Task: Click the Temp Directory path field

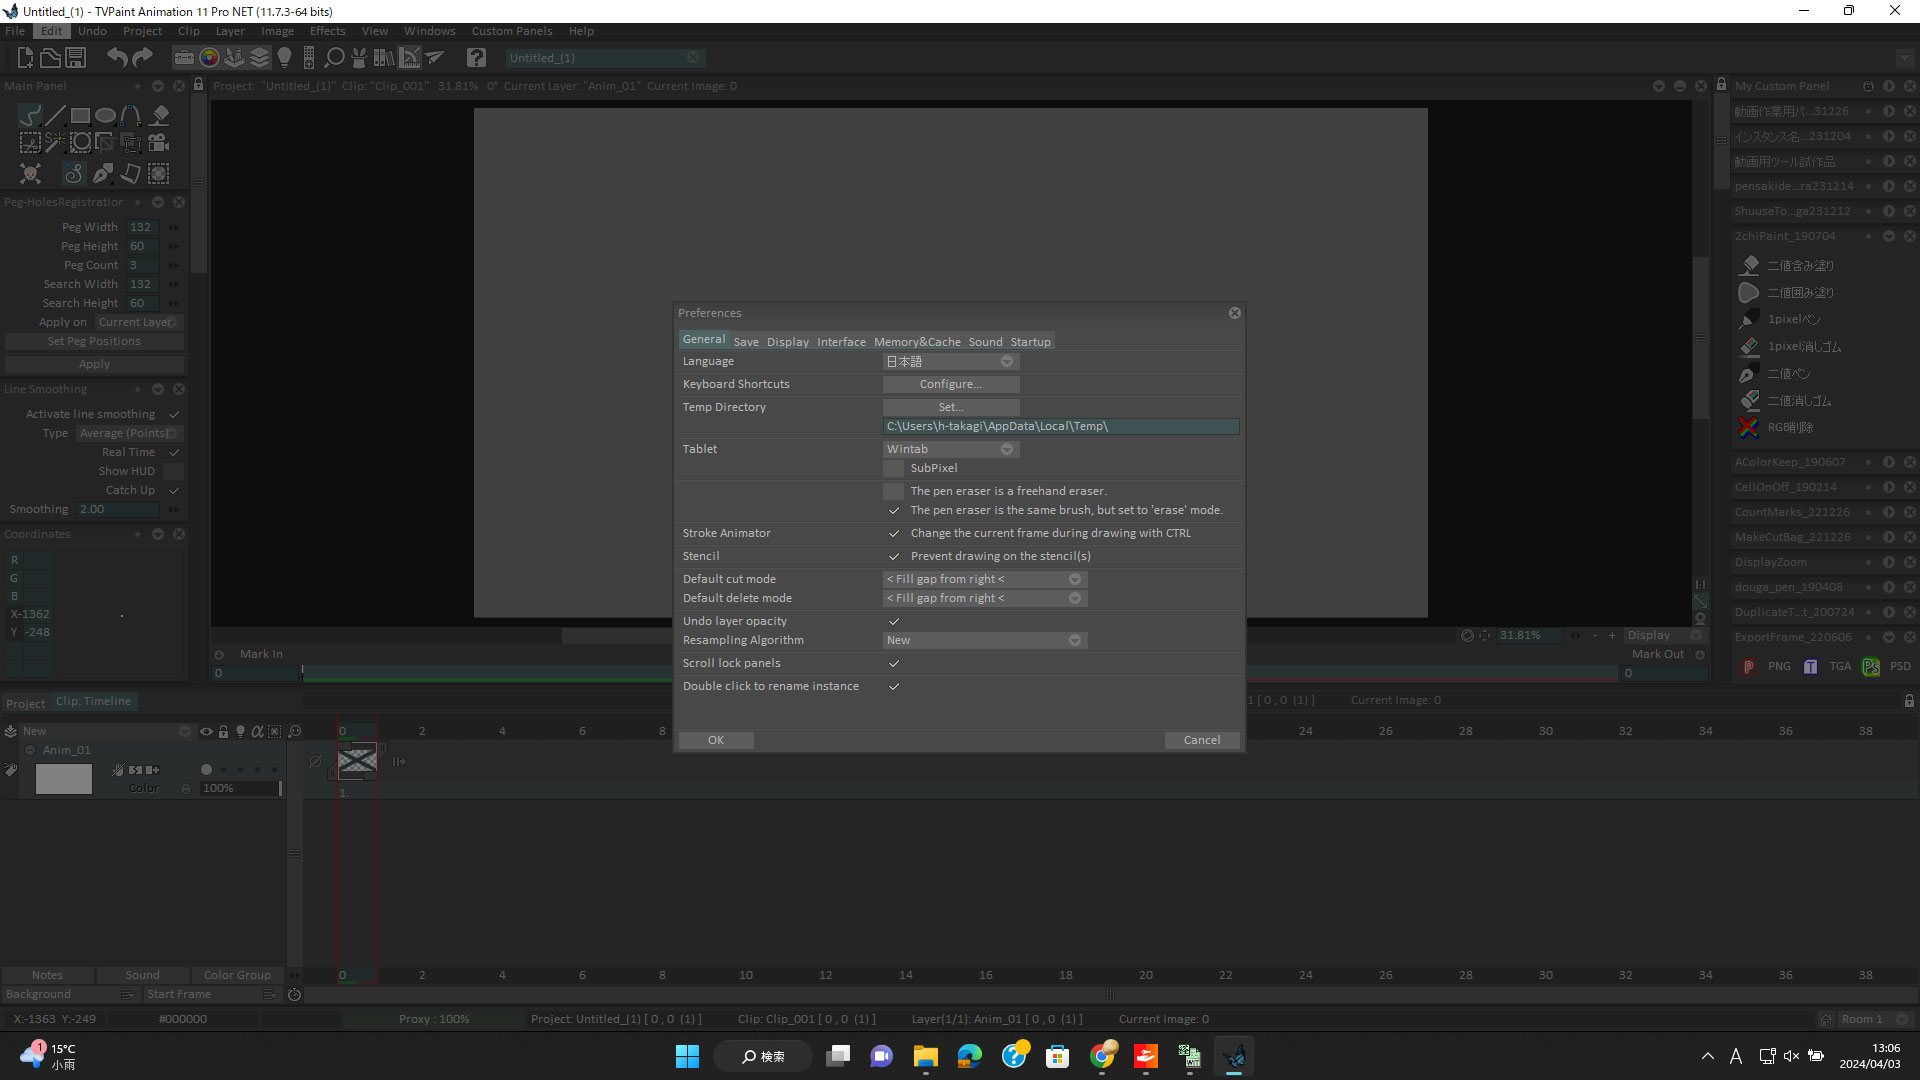Action: 1061,426
